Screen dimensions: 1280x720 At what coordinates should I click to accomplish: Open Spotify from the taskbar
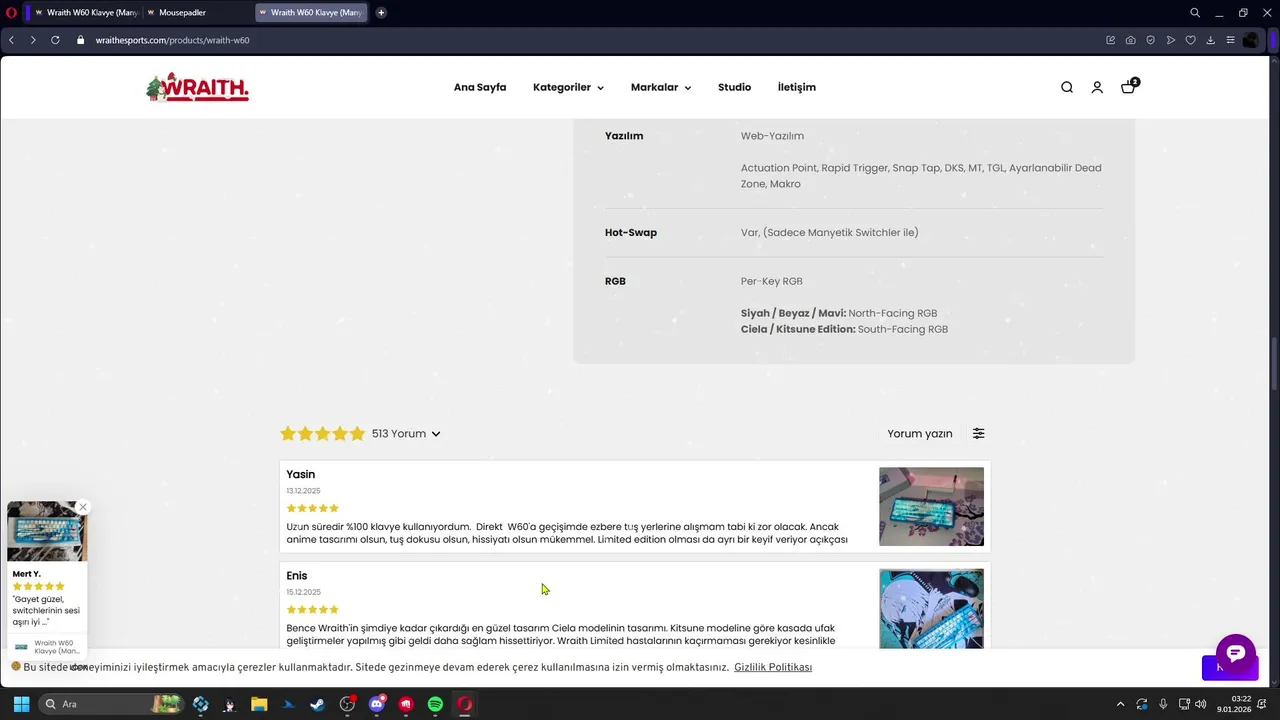[x=435, y=704]
